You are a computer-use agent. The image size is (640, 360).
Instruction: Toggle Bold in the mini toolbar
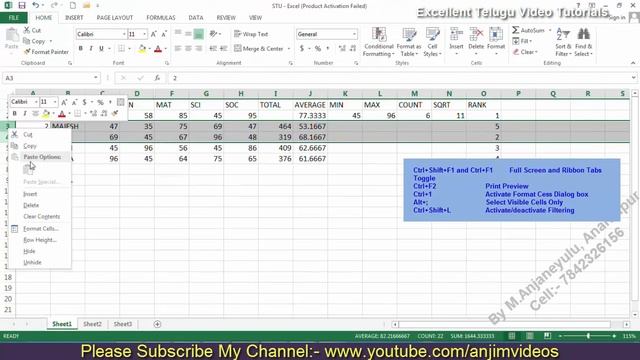tap(15, 113)
